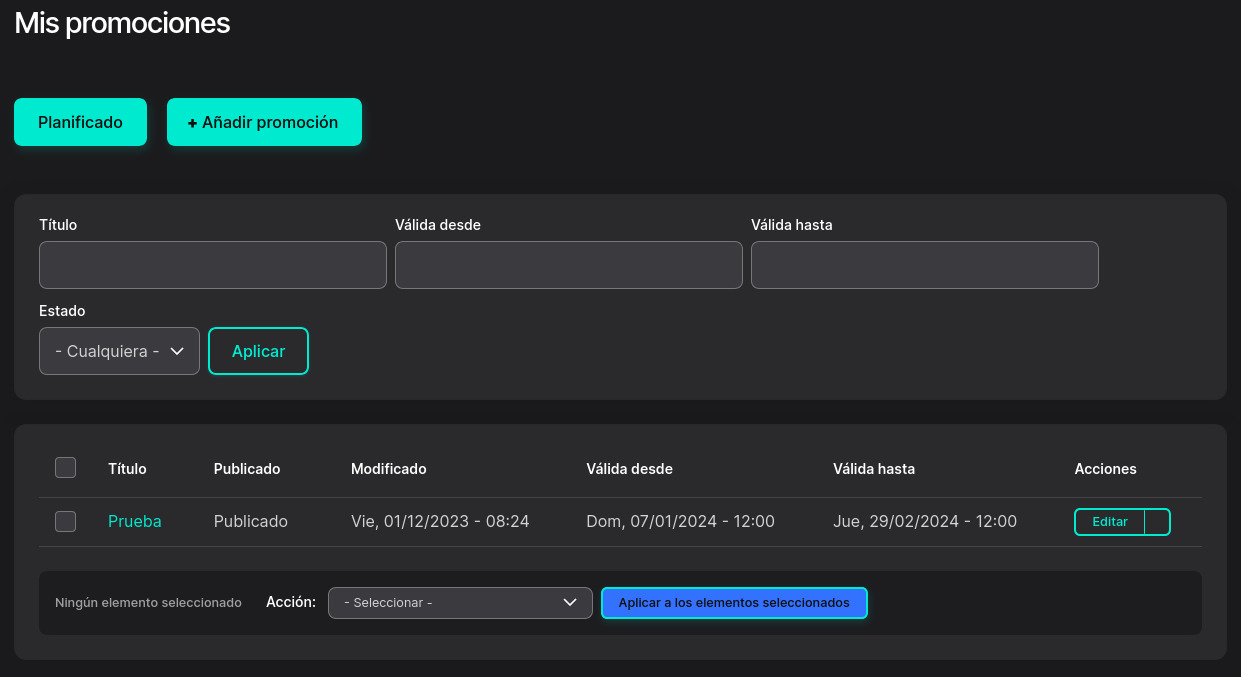The height and width of the screenshot is (677, 1241).
Task: Click the Modificado column header
Action: pos(388,469)
